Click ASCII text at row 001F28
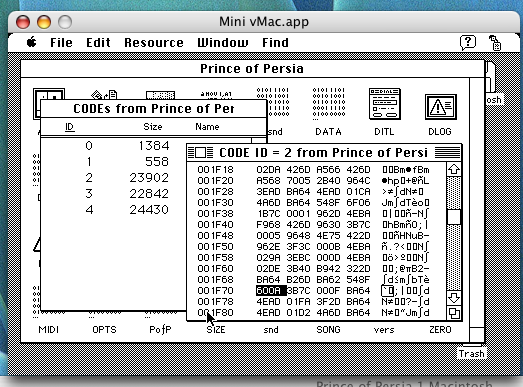Image resolution: width=523 pixels, height=387 pixels. [x=403, y=191]
